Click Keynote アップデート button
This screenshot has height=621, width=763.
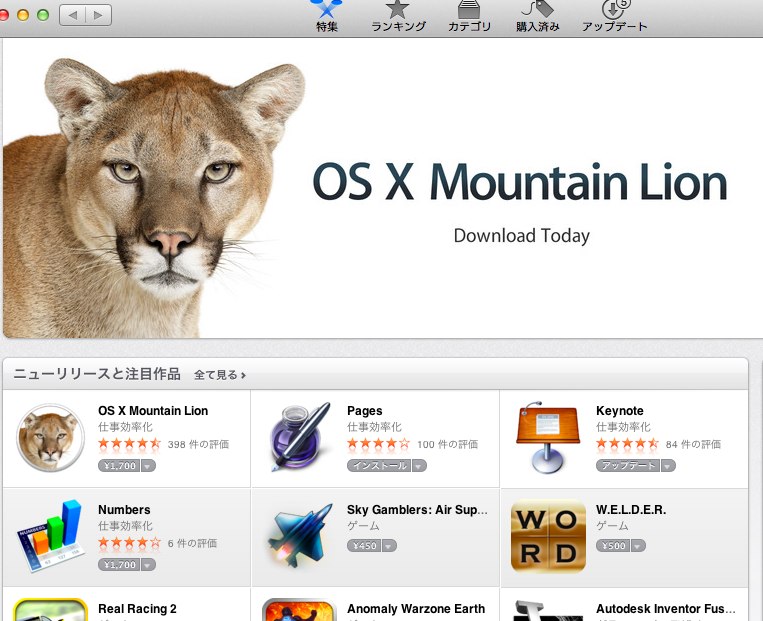[x=628, y=466]
